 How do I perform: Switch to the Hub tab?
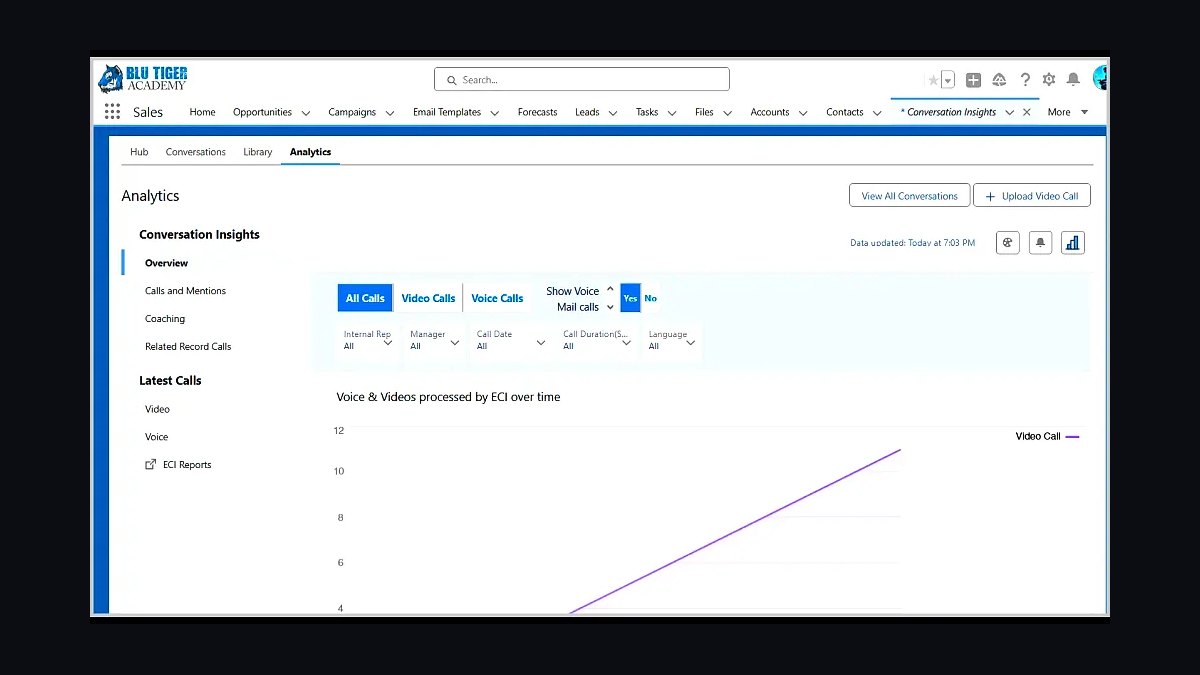tap(139, 152)
